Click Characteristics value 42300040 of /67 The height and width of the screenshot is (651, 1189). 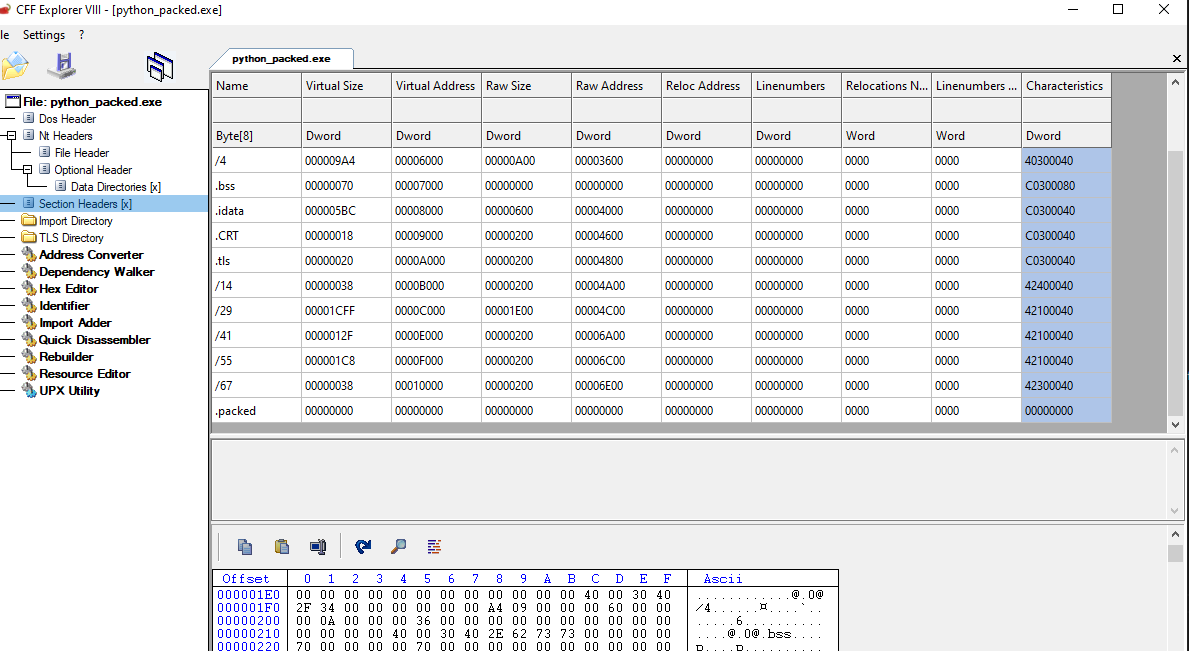coord(1067,386)
